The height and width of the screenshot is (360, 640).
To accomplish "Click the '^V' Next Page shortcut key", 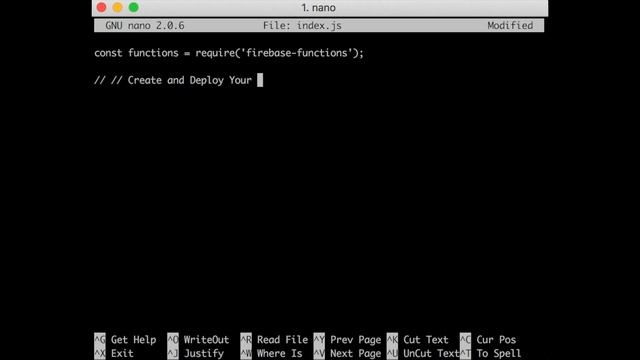I will coord(319,353).
